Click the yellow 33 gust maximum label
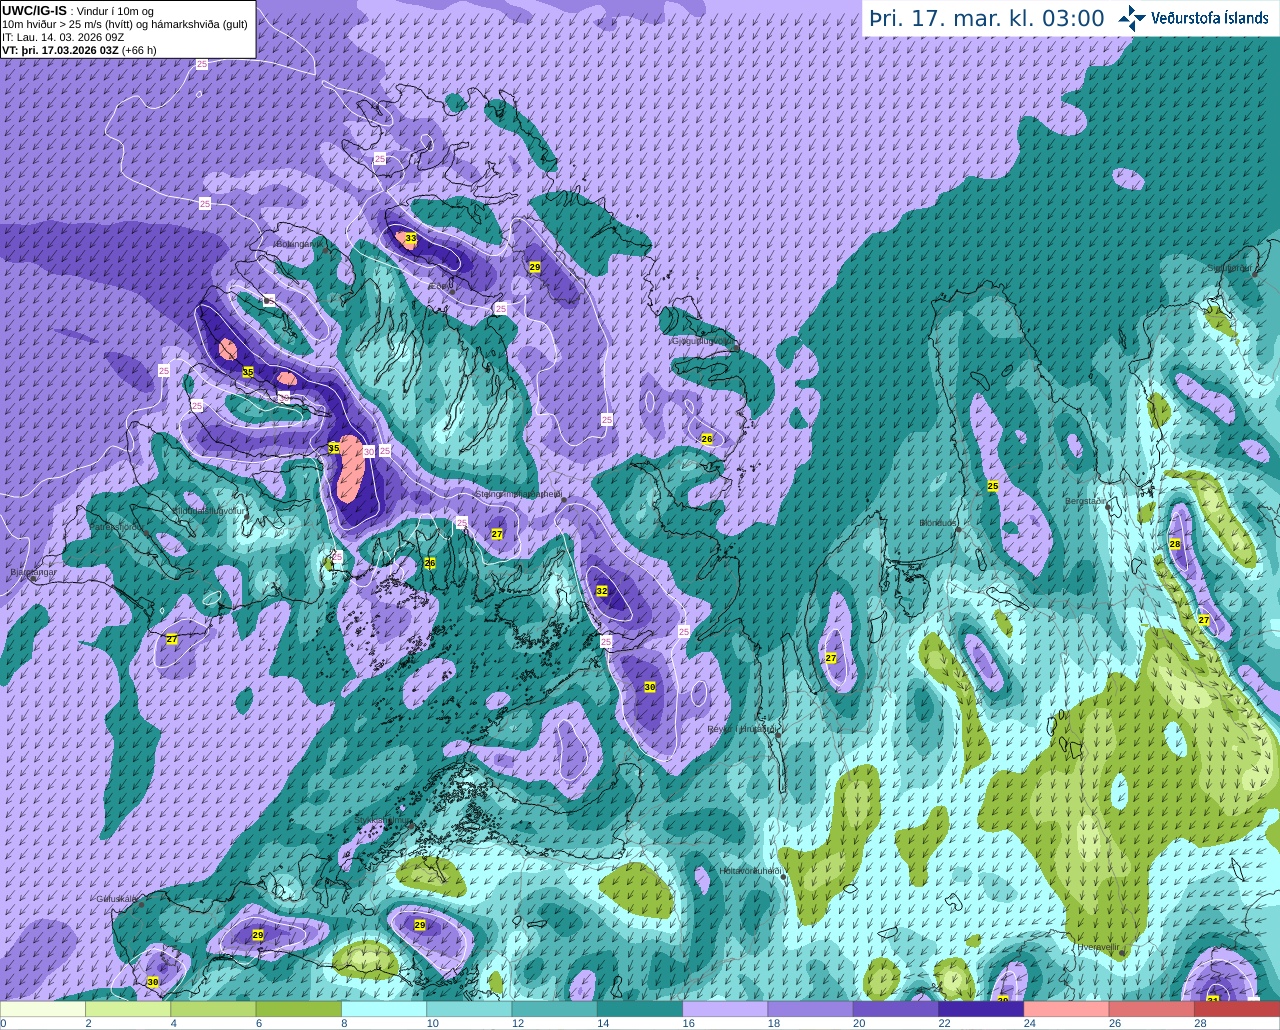 [410, 238]
